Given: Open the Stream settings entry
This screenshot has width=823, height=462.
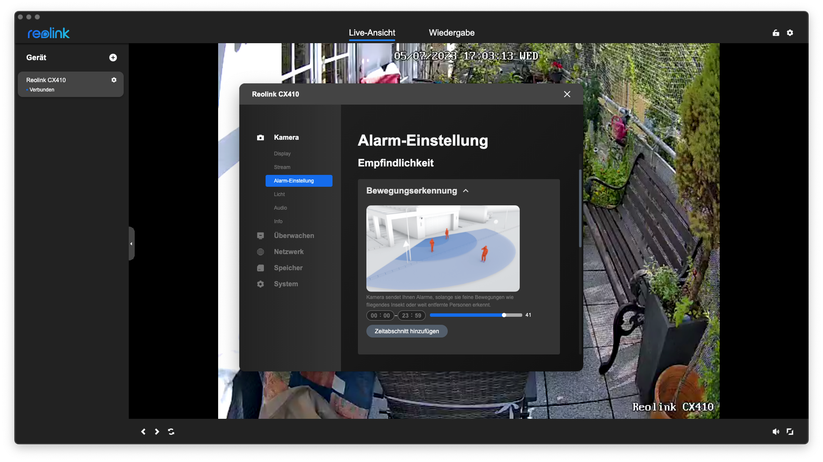Looking at the screenshot, I should pos(282,167).
